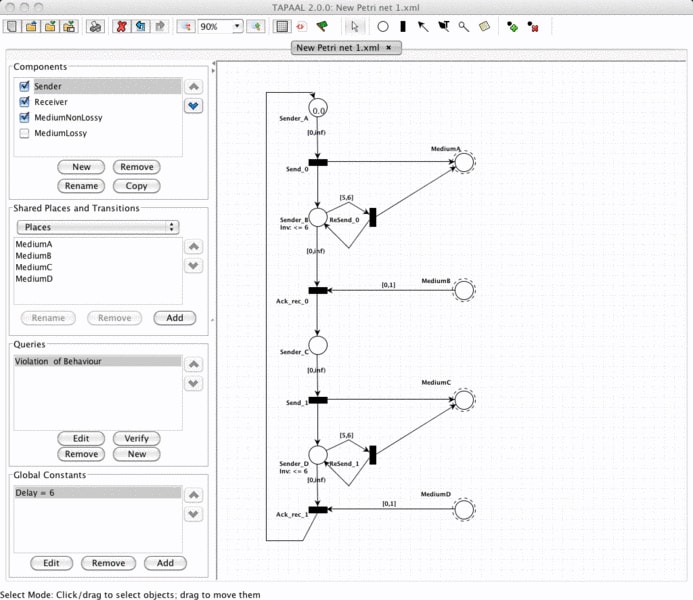Click the add token green icon
This screenshot has height=600, width=693.
(512, 27)
